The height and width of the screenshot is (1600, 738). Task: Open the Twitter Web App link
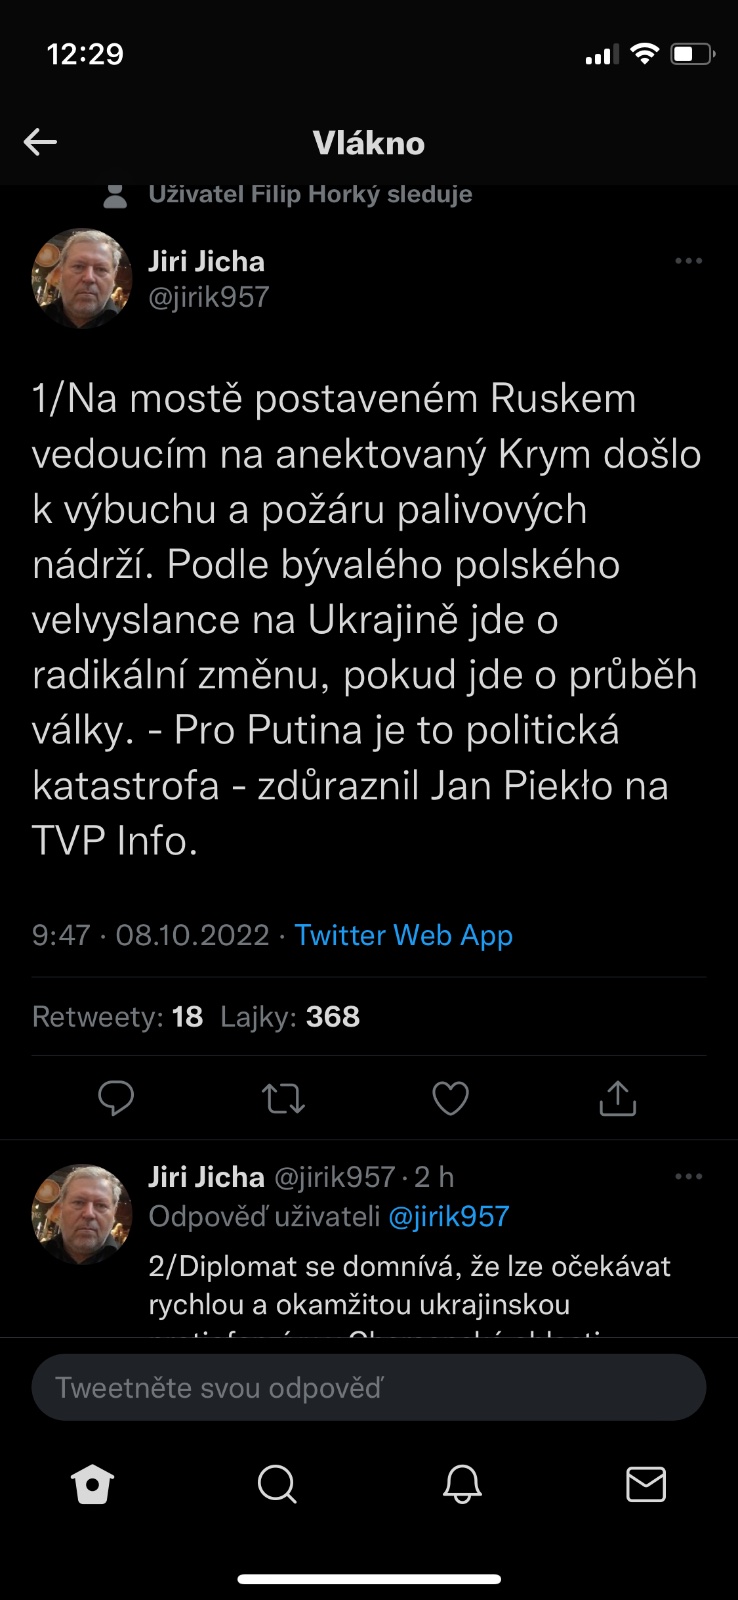403,935
